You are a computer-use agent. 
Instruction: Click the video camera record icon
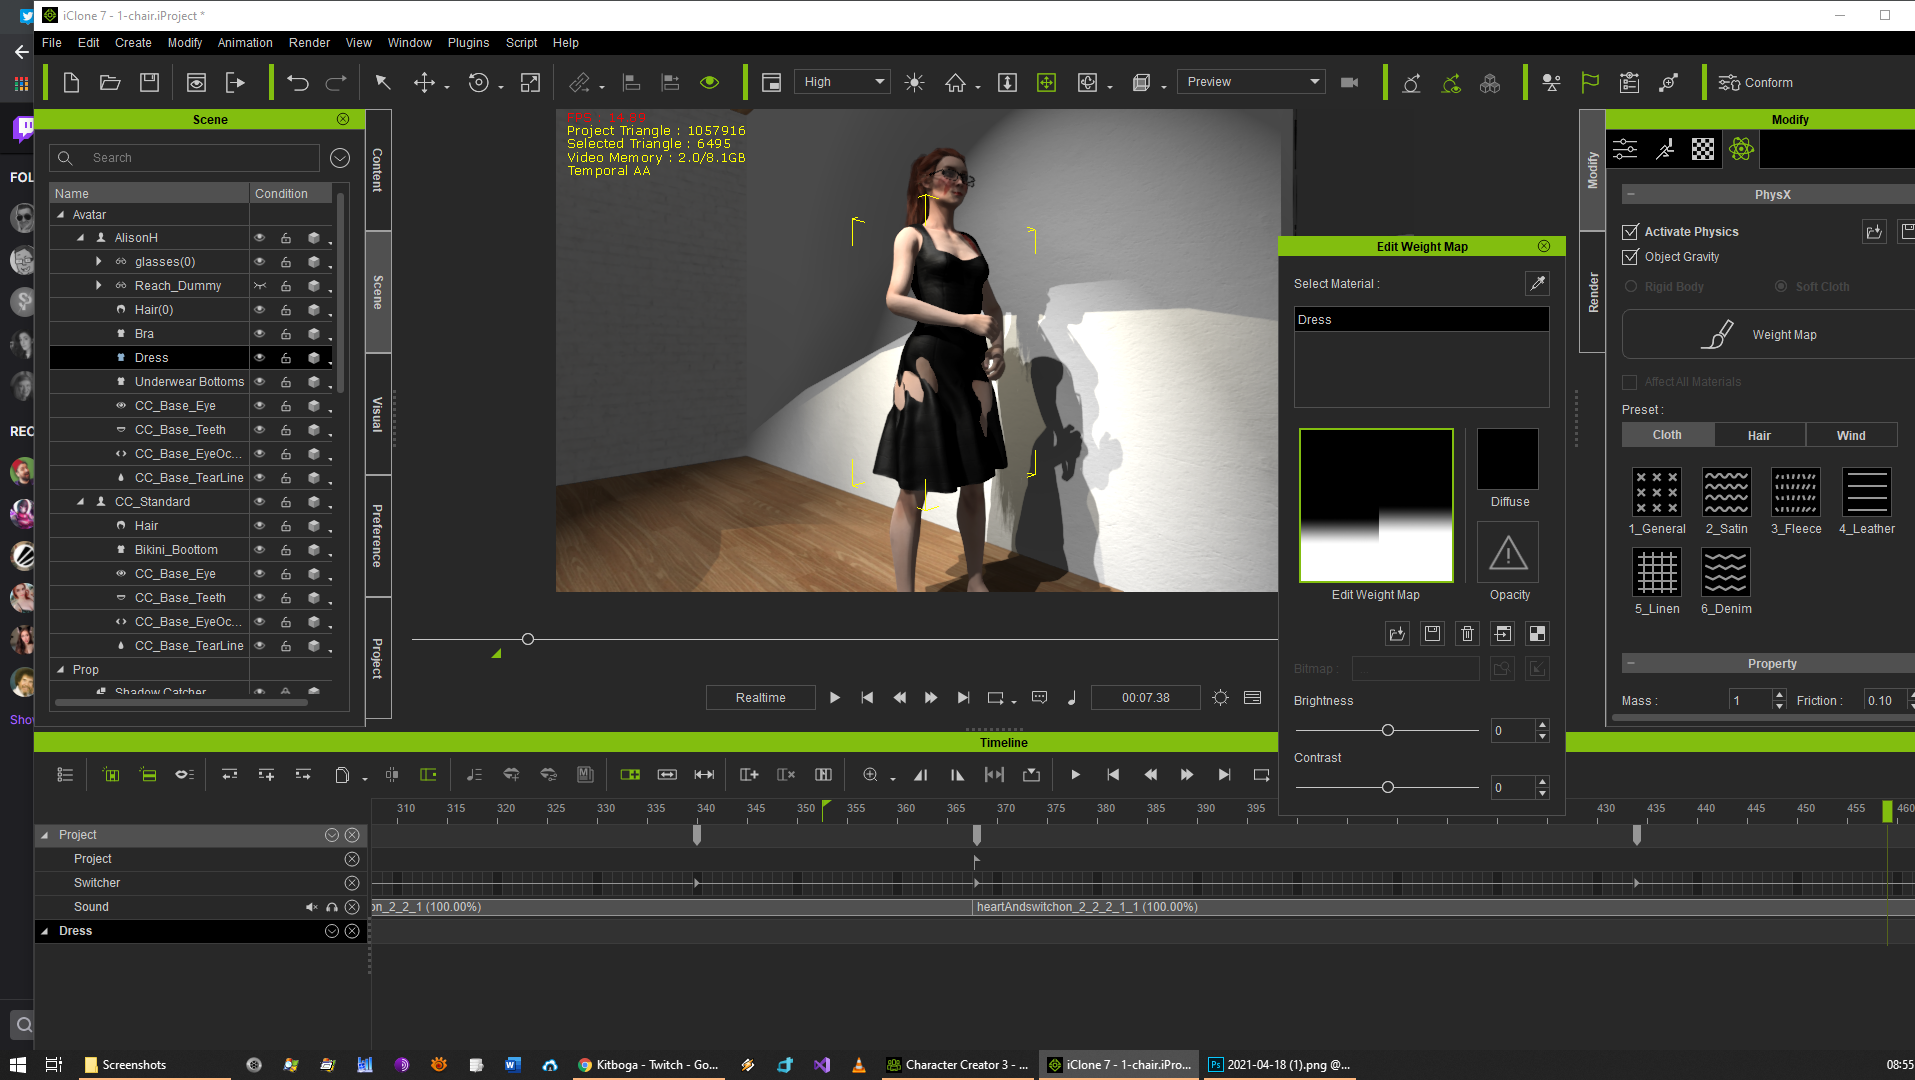pyautogui.click(x=1349, y=82)
